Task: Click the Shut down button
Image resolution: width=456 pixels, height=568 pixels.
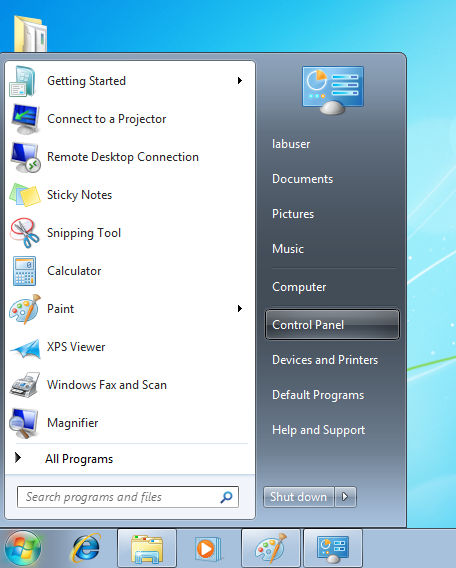Action: point(298,497)
